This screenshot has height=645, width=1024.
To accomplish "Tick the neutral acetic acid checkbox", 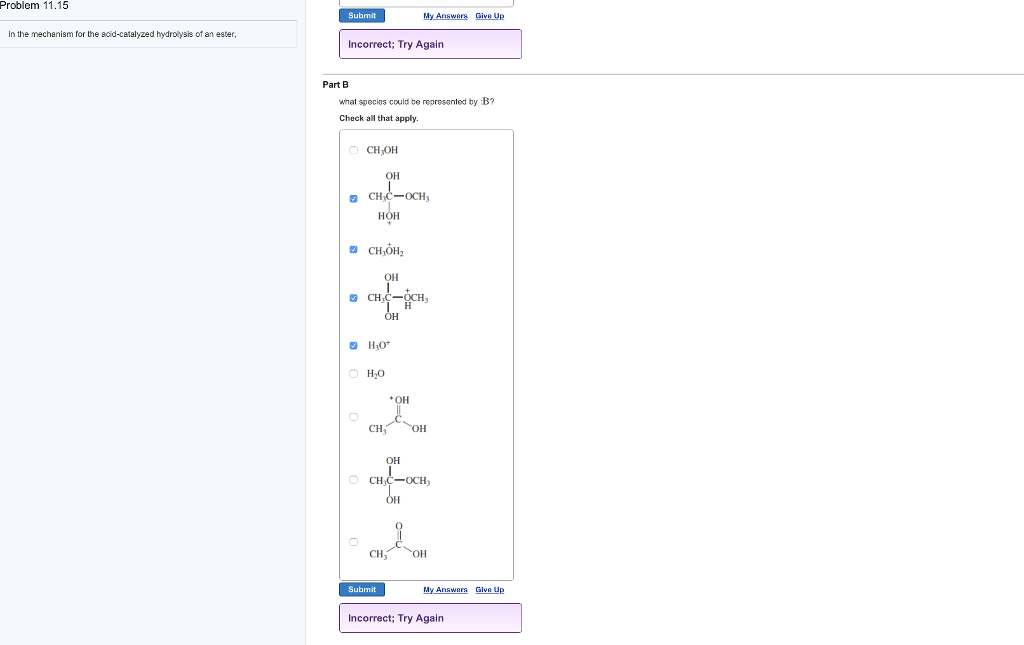I will pyautogui.click(x=353, y=542).
